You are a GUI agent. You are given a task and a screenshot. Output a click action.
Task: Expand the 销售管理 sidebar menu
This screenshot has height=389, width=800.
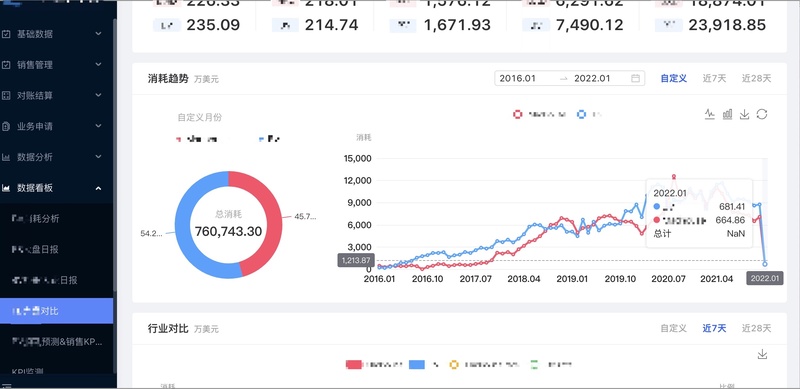click(98, 65)
